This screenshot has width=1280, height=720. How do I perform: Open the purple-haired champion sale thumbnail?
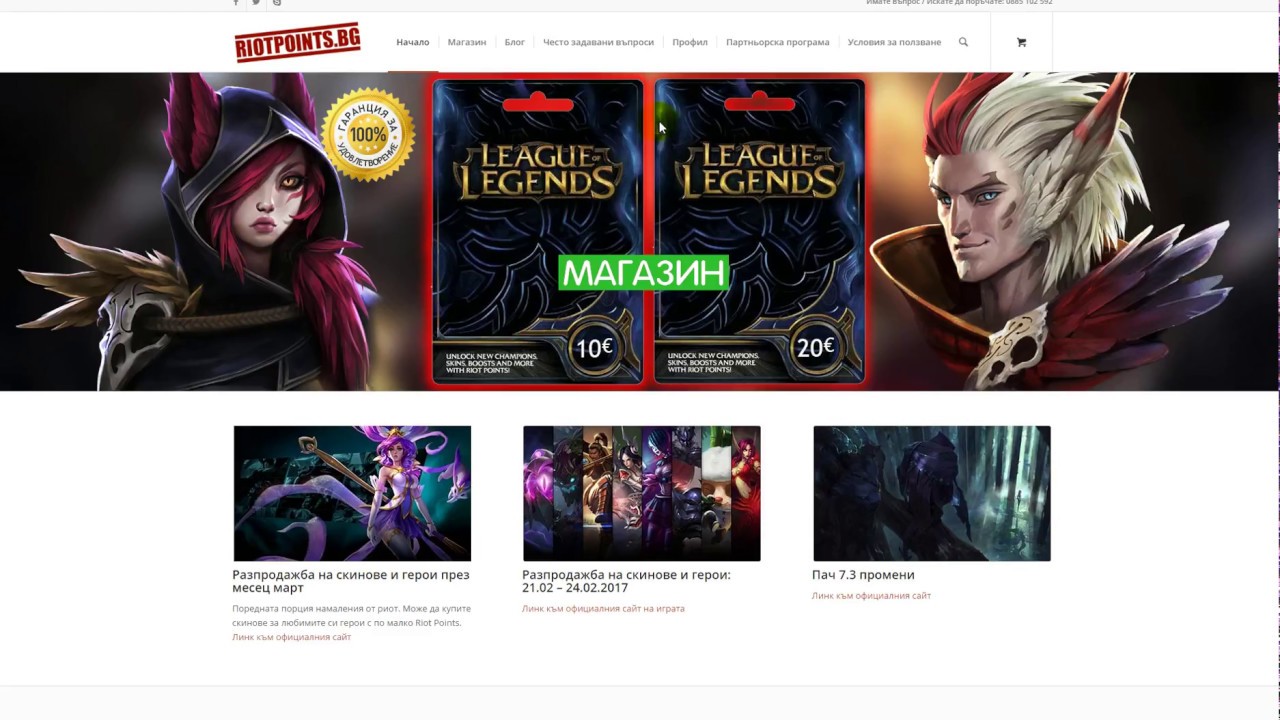tap(352, 493)
